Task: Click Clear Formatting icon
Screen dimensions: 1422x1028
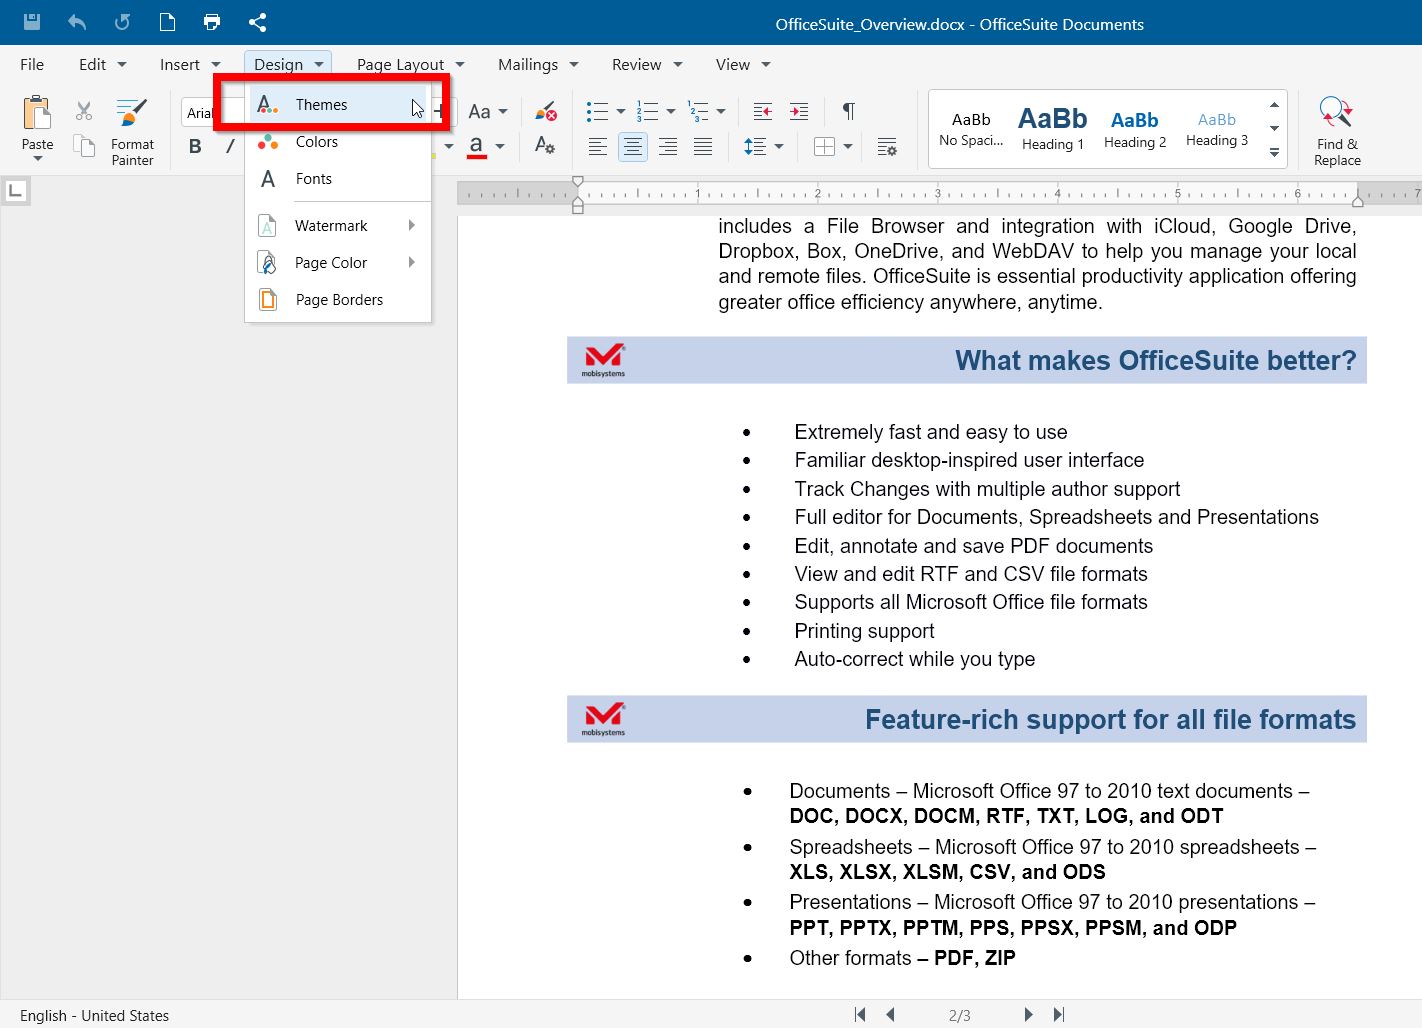Action: [x=545, y=110]
